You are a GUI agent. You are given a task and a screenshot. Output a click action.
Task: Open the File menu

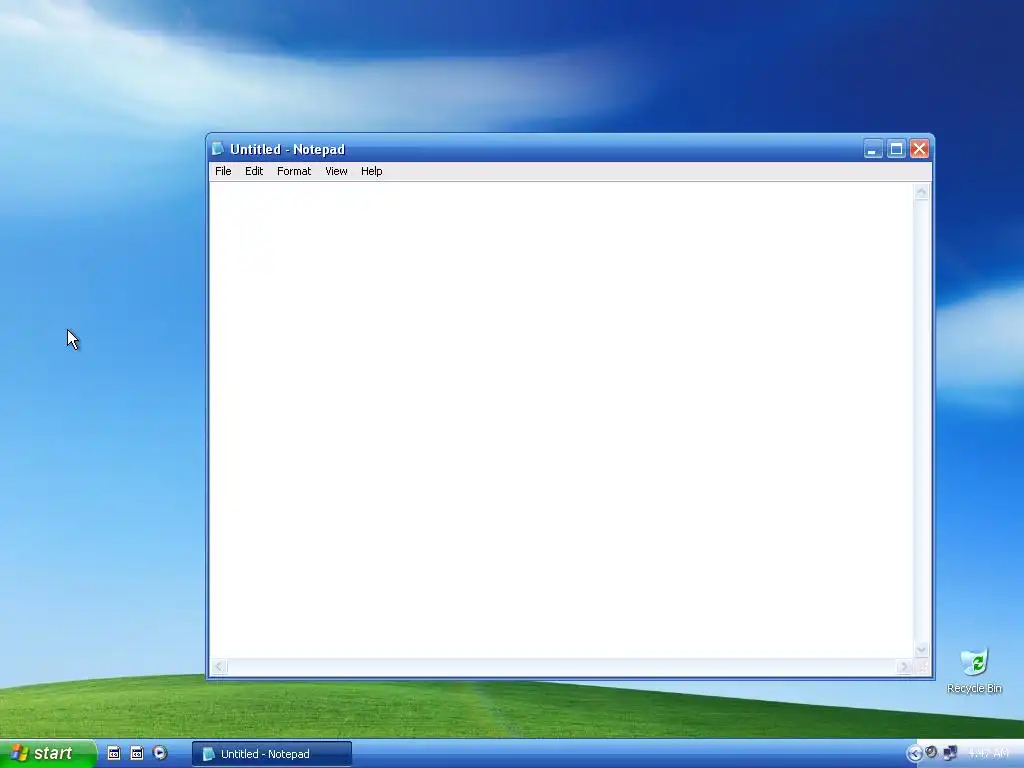(x=223, y=171)
